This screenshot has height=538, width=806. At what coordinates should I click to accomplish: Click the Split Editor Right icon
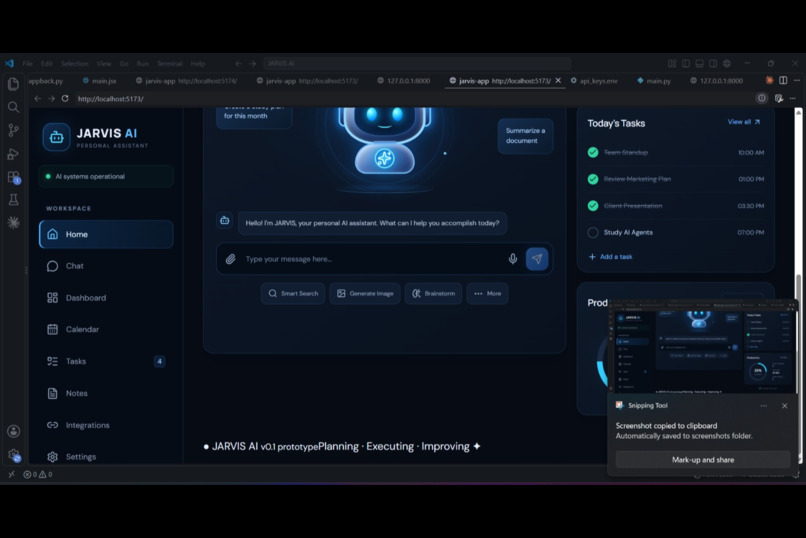pyautogui.click(x=783, y=81)
